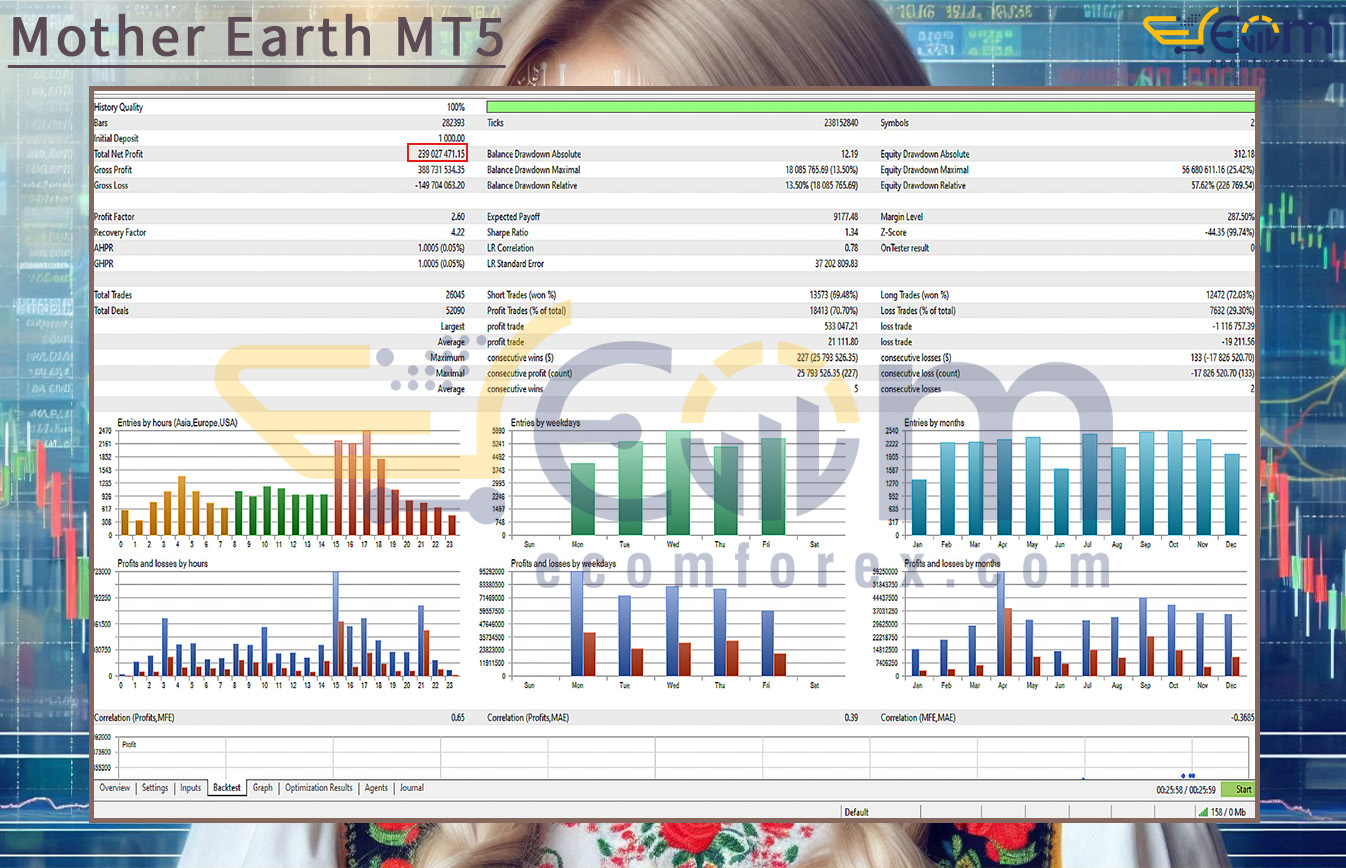The height and width of the screenshot is (868, 1346).
Task: Click the AHPR value 1.0005 (0.05%)
Action: point(441,248)
